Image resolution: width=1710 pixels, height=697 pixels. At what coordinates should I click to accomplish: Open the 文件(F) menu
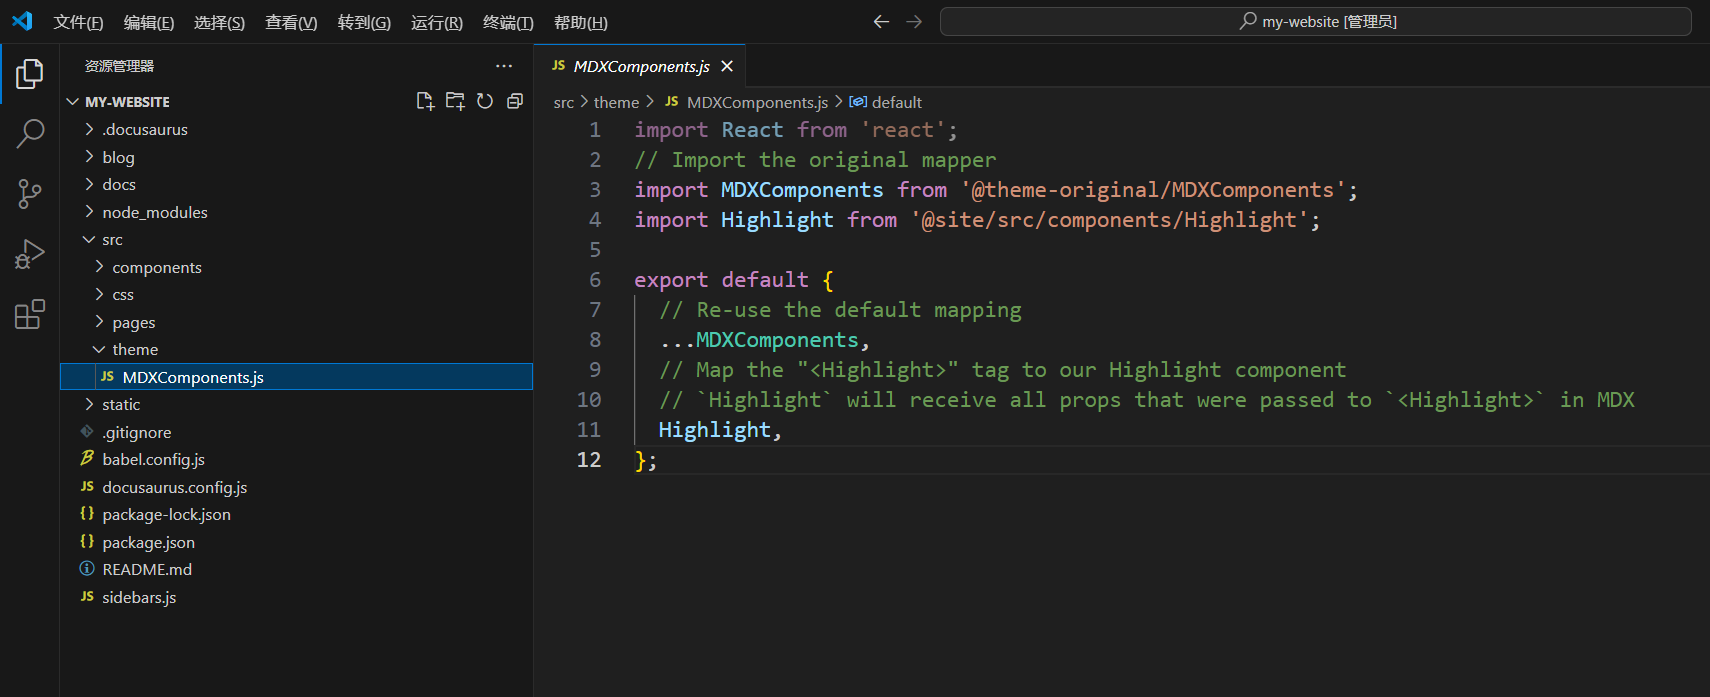[78, 22]
